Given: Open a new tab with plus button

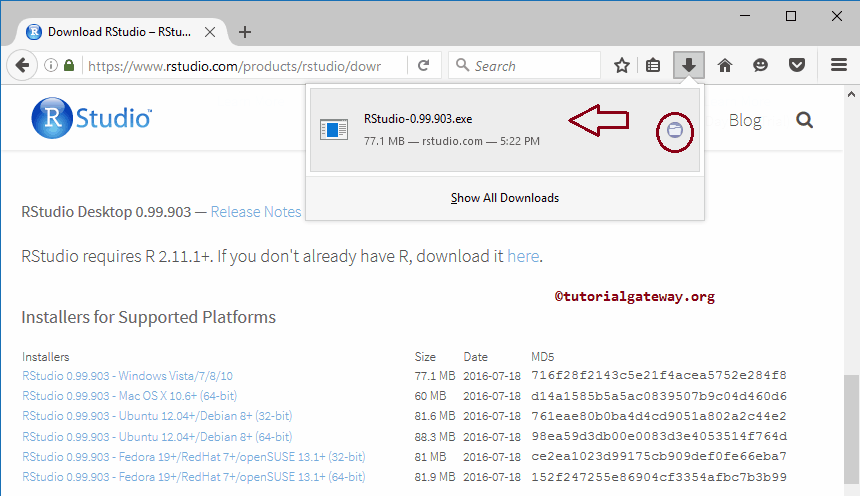Looking at the screenshot, I should [245, 32].
